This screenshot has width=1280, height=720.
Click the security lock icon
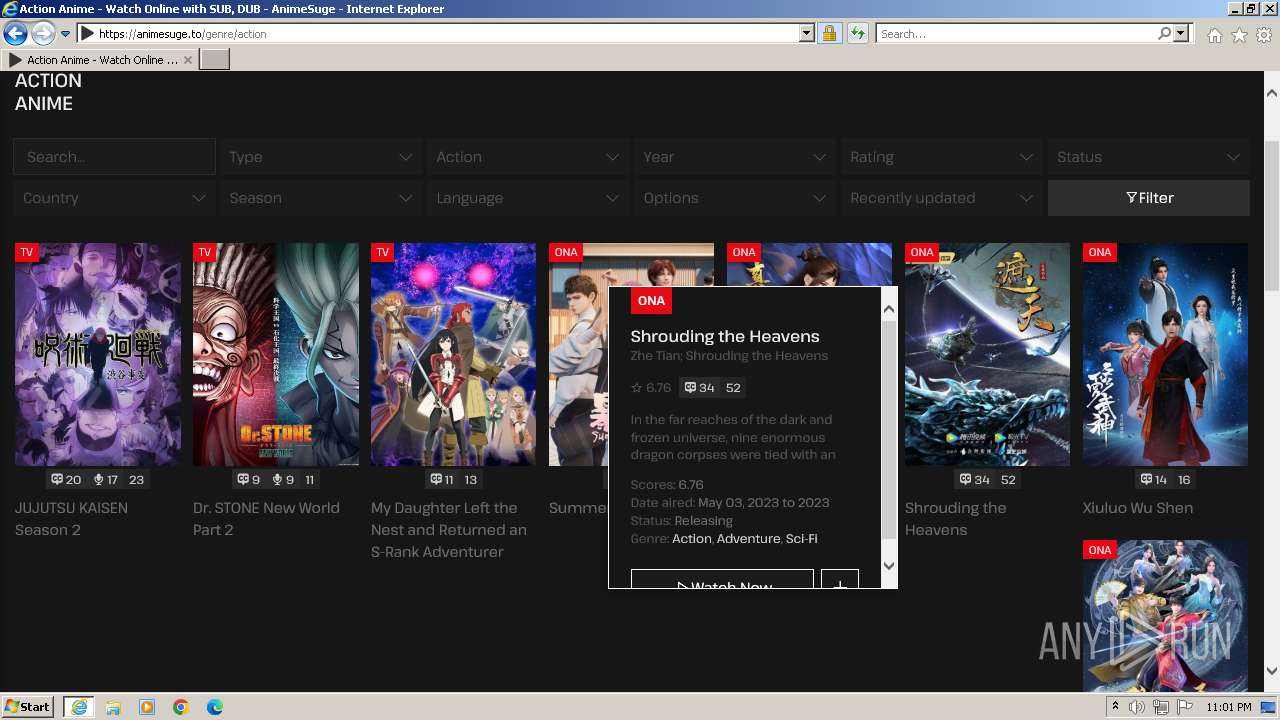coord(829,34)
